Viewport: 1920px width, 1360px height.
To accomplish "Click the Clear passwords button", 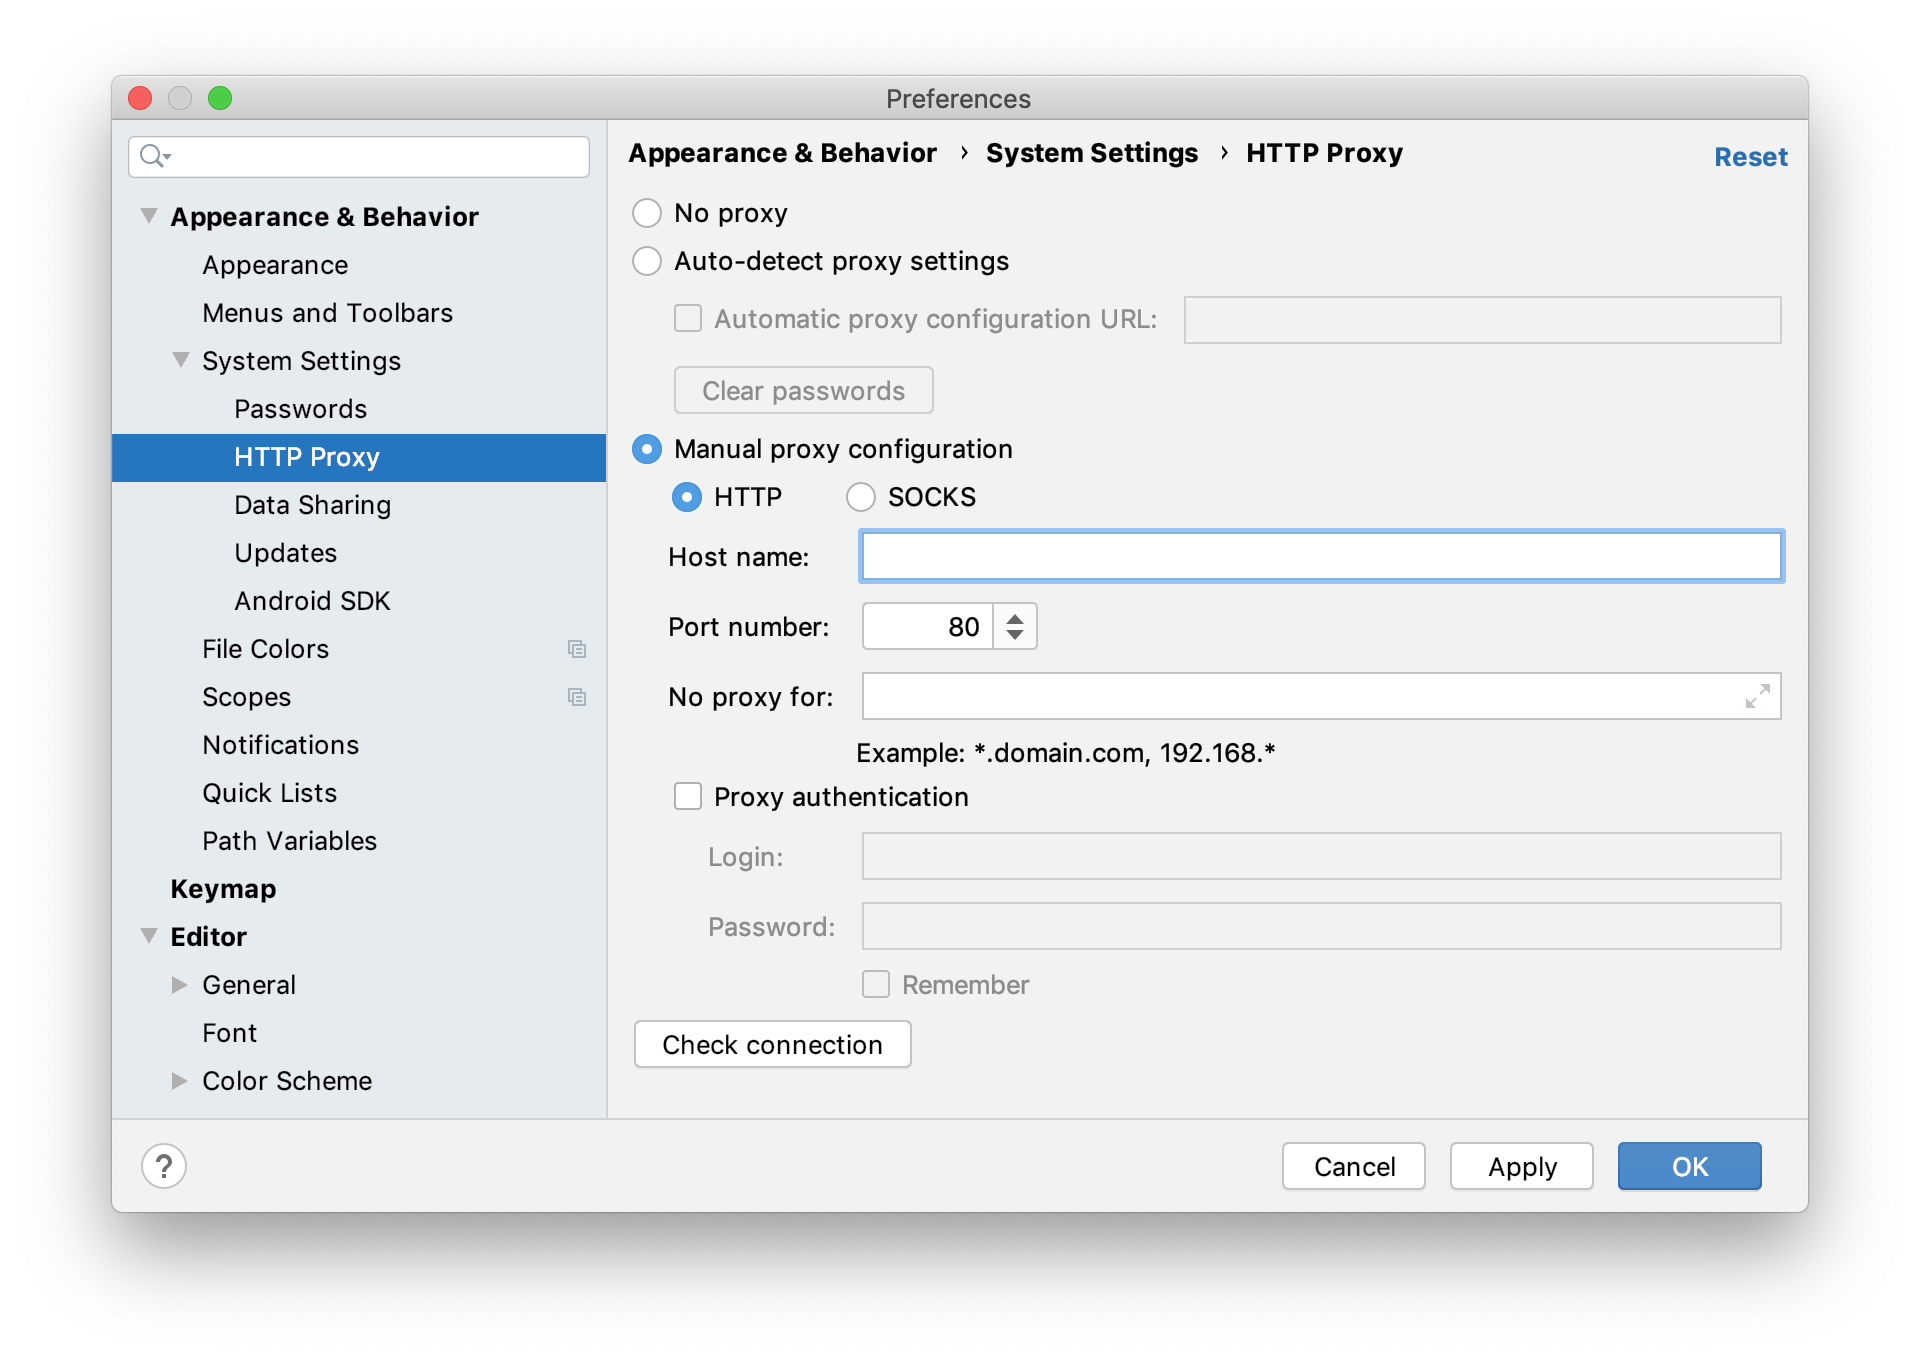I will tap(806, 390).
